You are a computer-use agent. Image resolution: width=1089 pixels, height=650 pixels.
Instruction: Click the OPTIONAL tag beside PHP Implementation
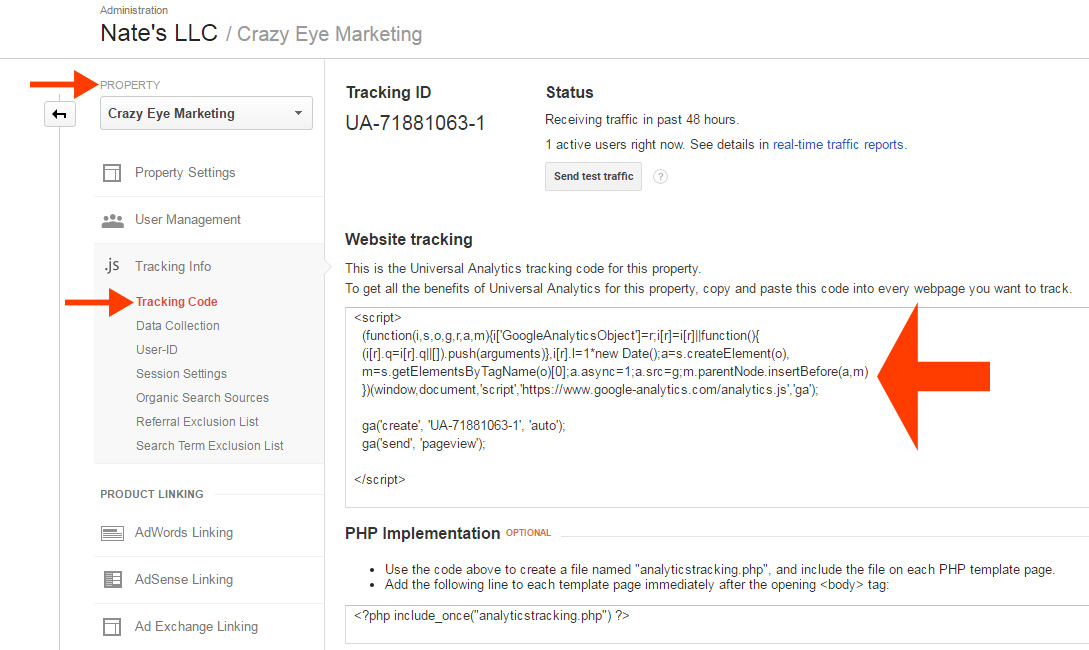(x=529, y=533)
